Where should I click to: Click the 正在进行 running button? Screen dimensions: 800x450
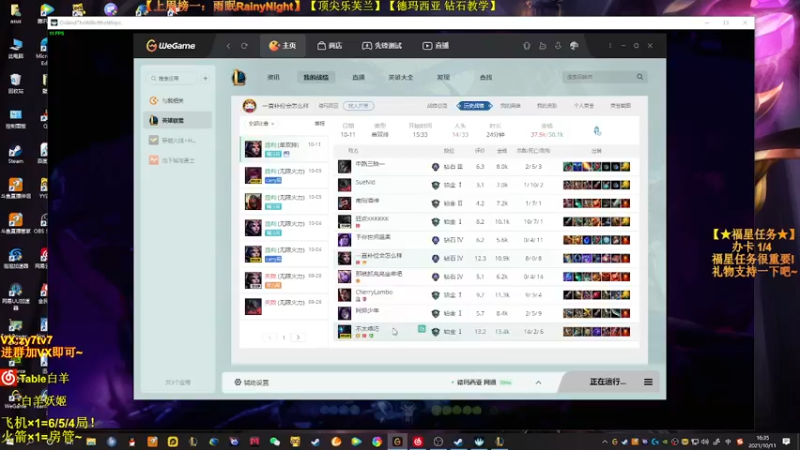tap(607, 382)
